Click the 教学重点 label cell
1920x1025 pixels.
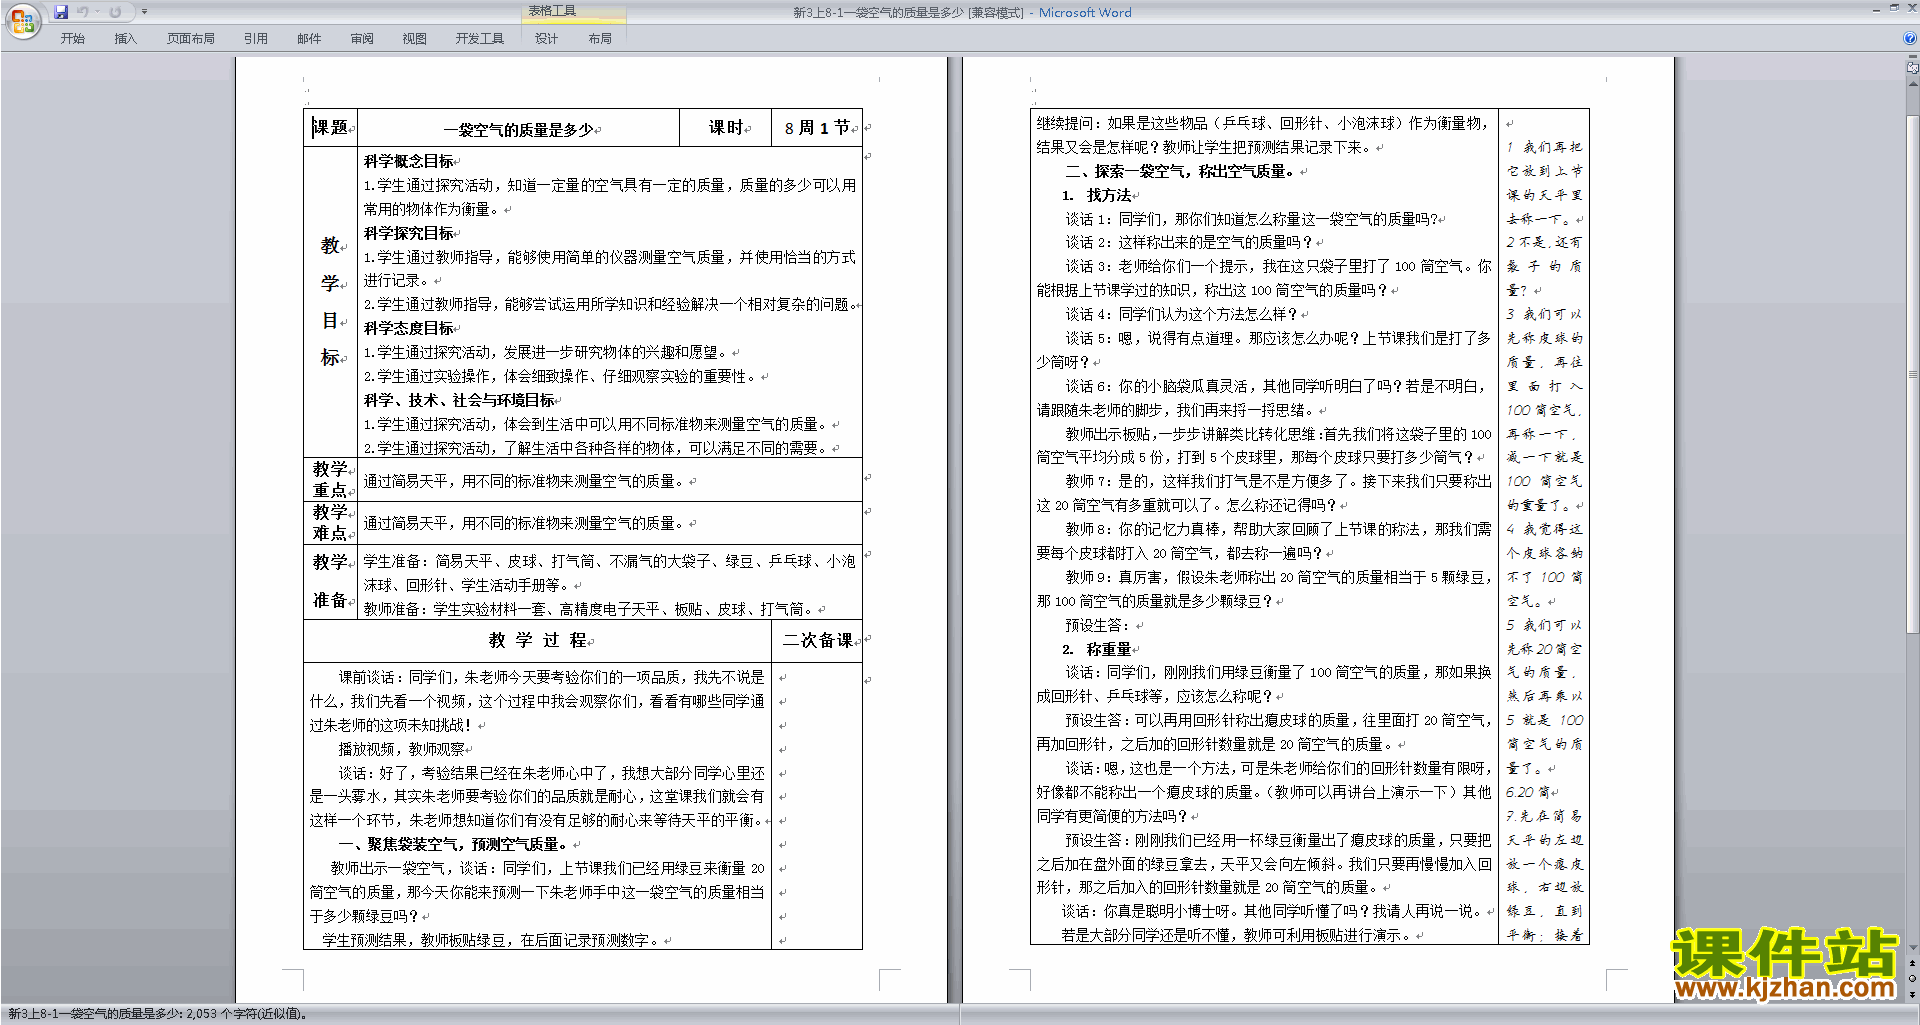coord(330,479)
